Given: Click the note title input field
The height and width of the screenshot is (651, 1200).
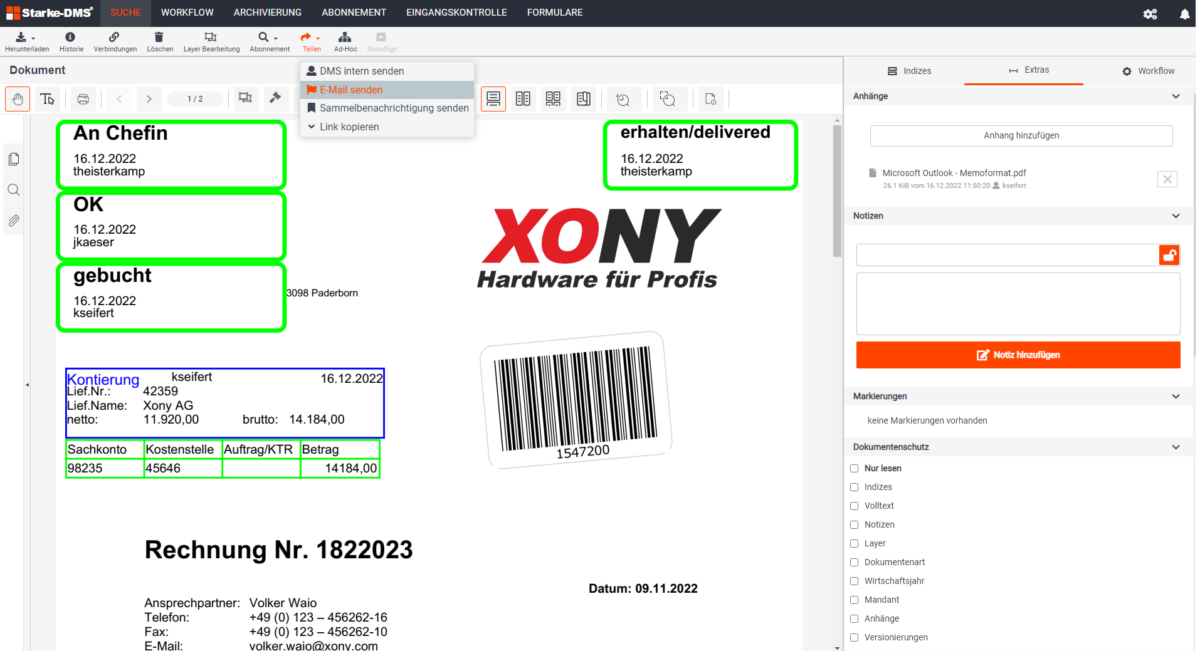Looking at the screenshot, I should pyautogui.click(x=1008, y=255).
